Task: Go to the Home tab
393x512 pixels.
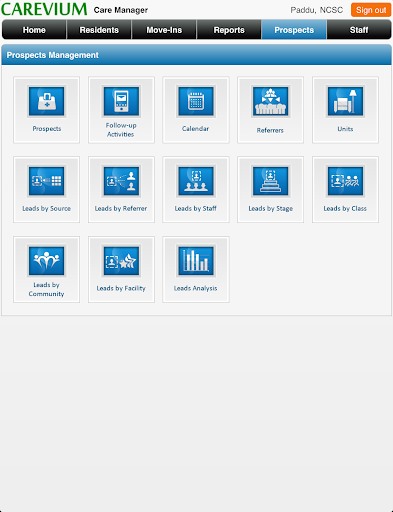Action: coord(34,30)
